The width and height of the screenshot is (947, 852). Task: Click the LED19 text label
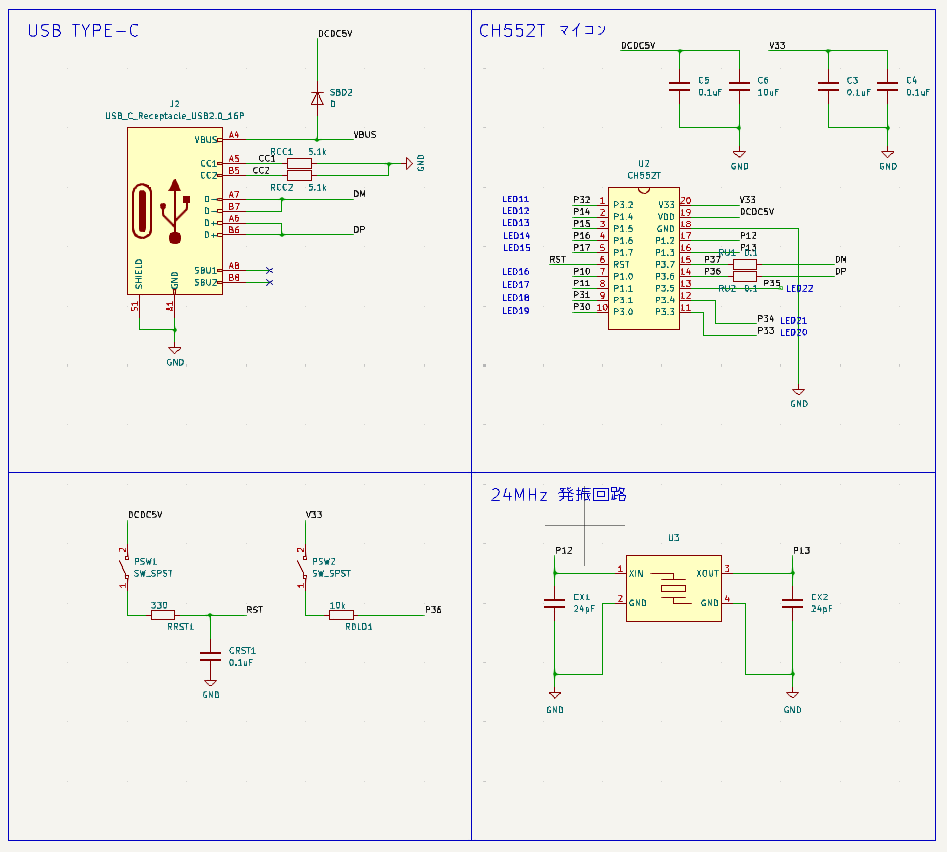[x=516, y=310]
